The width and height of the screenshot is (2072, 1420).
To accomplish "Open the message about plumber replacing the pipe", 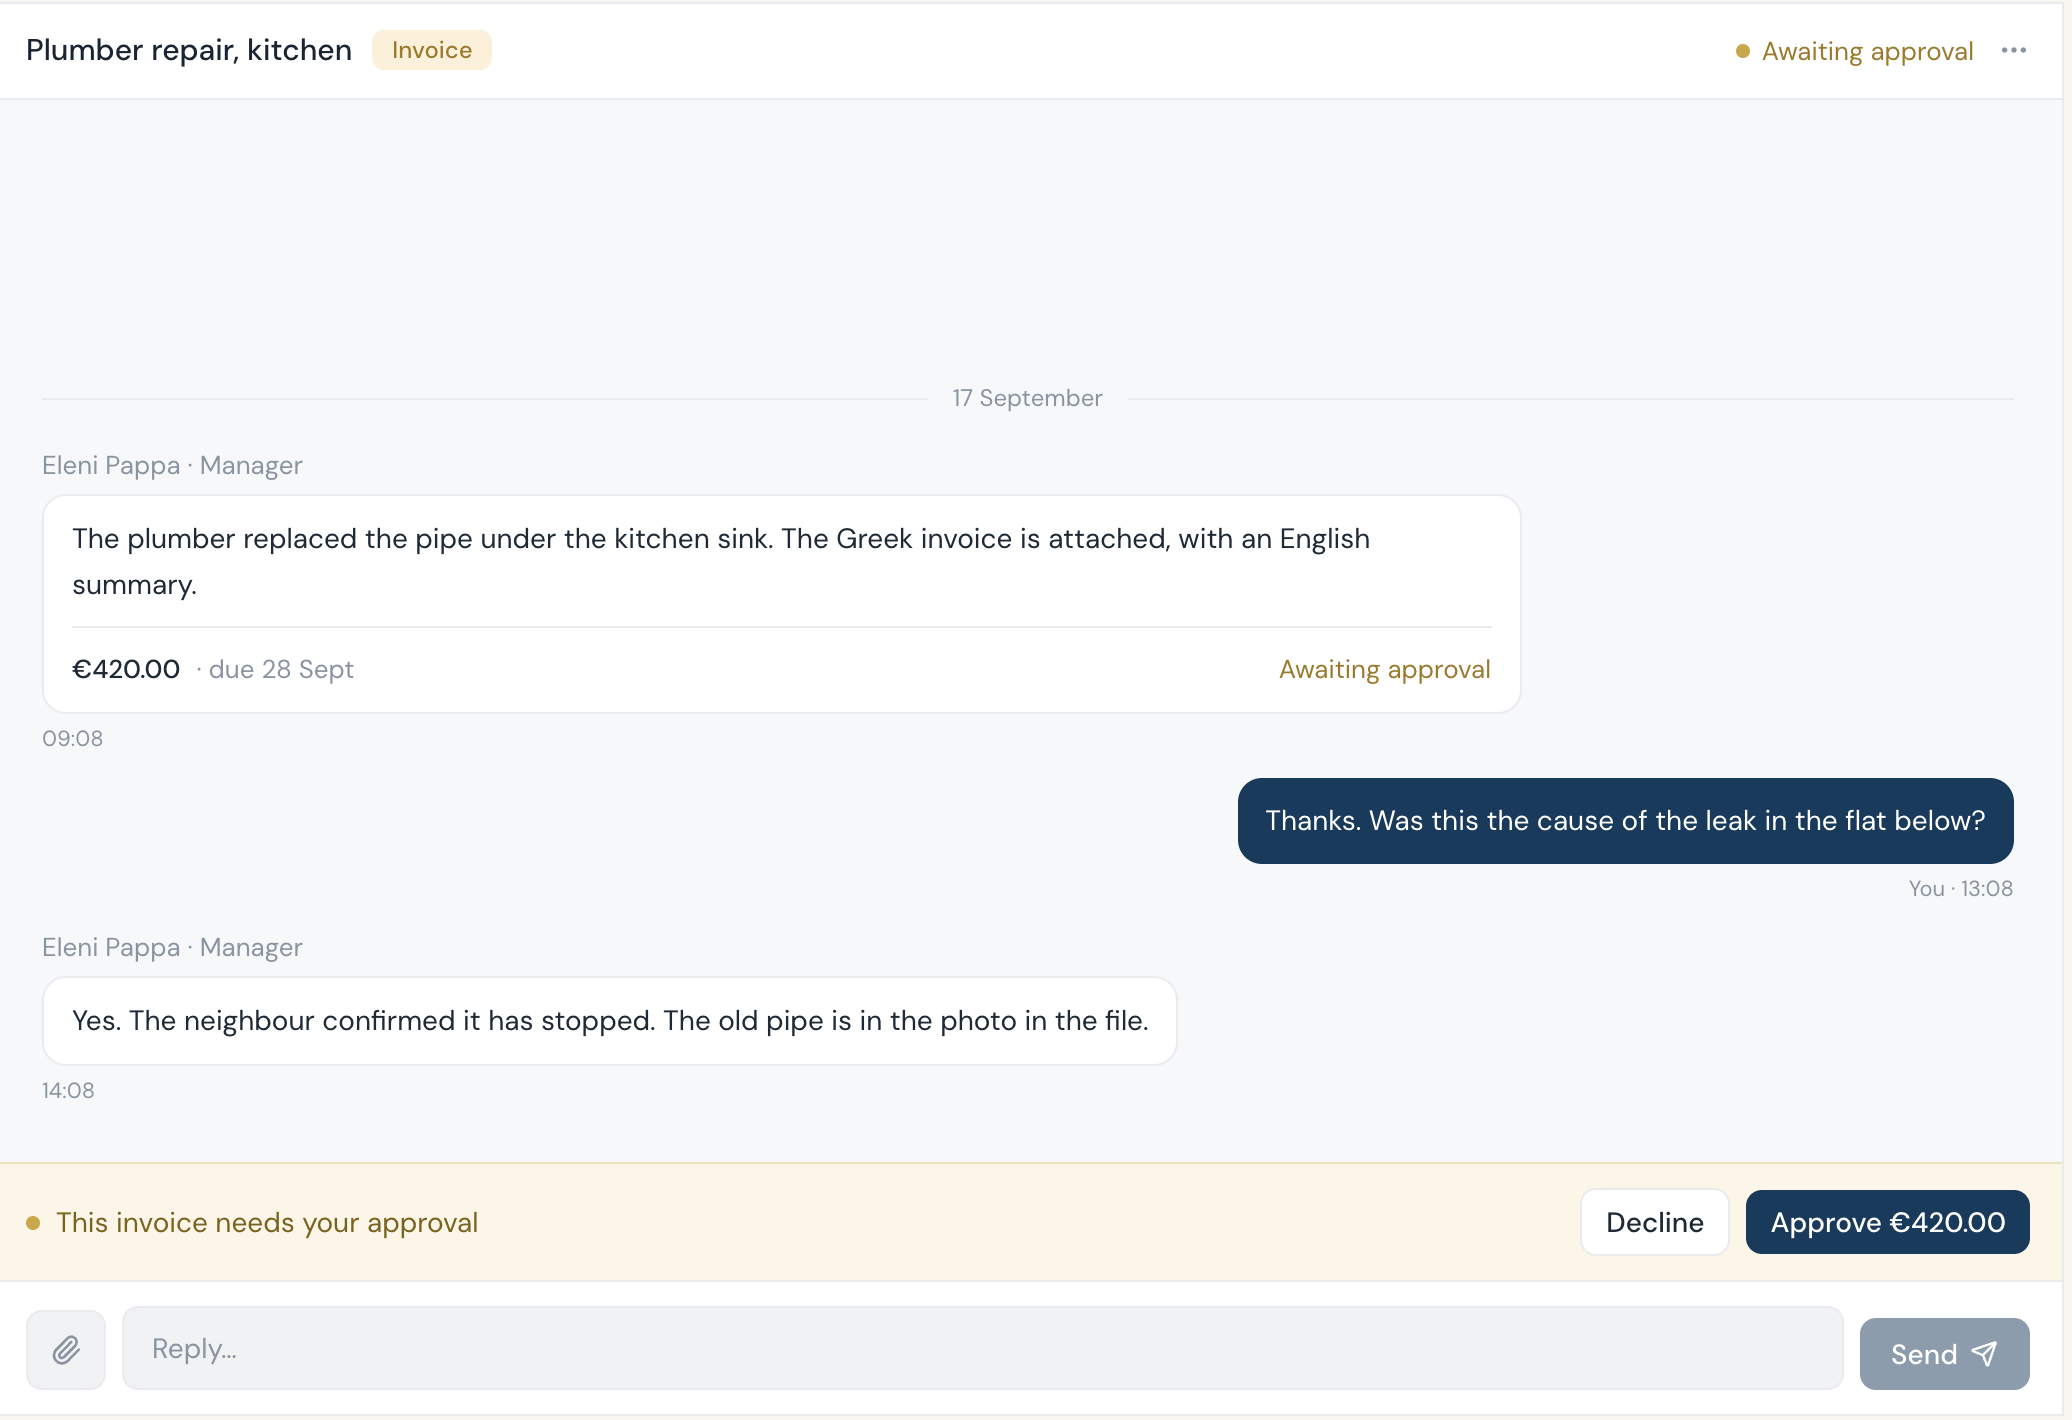I will click(x=781, y=604).
